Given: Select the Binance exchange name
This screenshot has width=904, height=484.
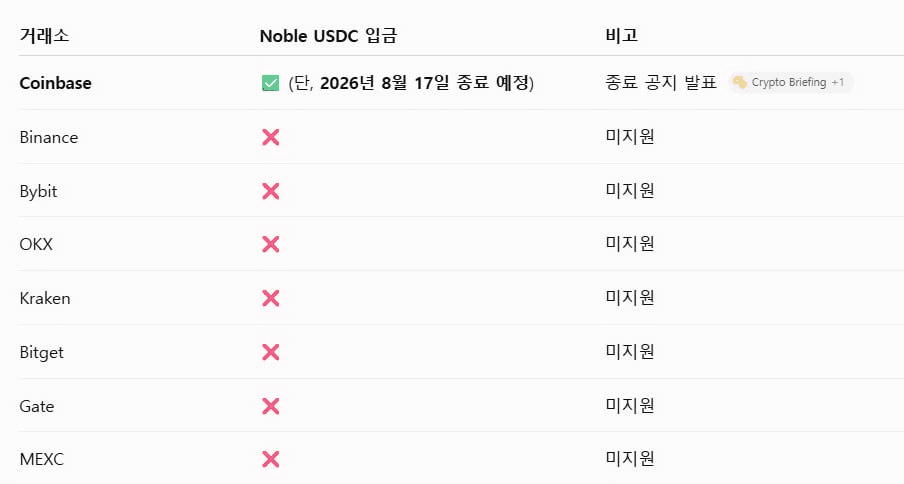Looking at the screenshot, I should (48, 137).
